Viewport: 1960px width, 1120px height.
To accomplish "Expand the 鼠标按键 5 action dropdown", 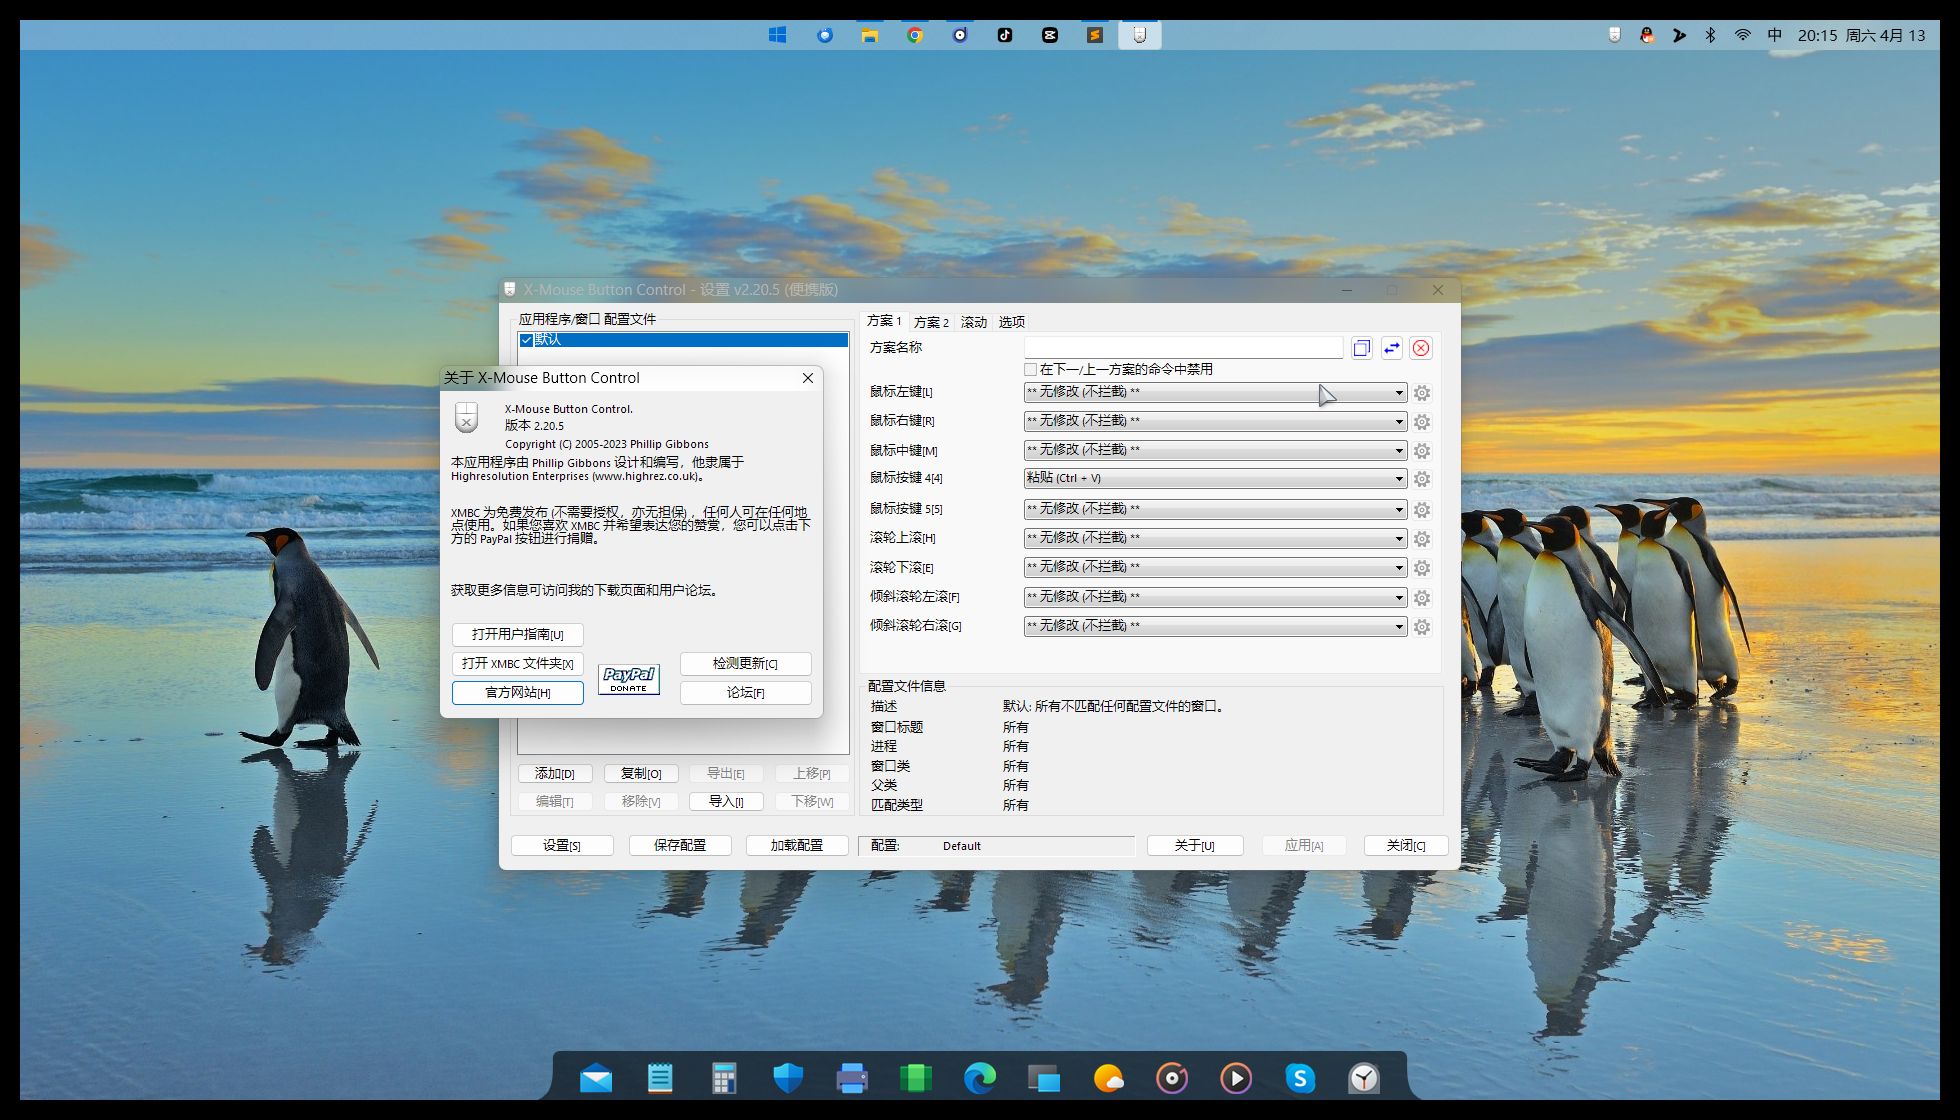I will click(x=1215, y=509).
